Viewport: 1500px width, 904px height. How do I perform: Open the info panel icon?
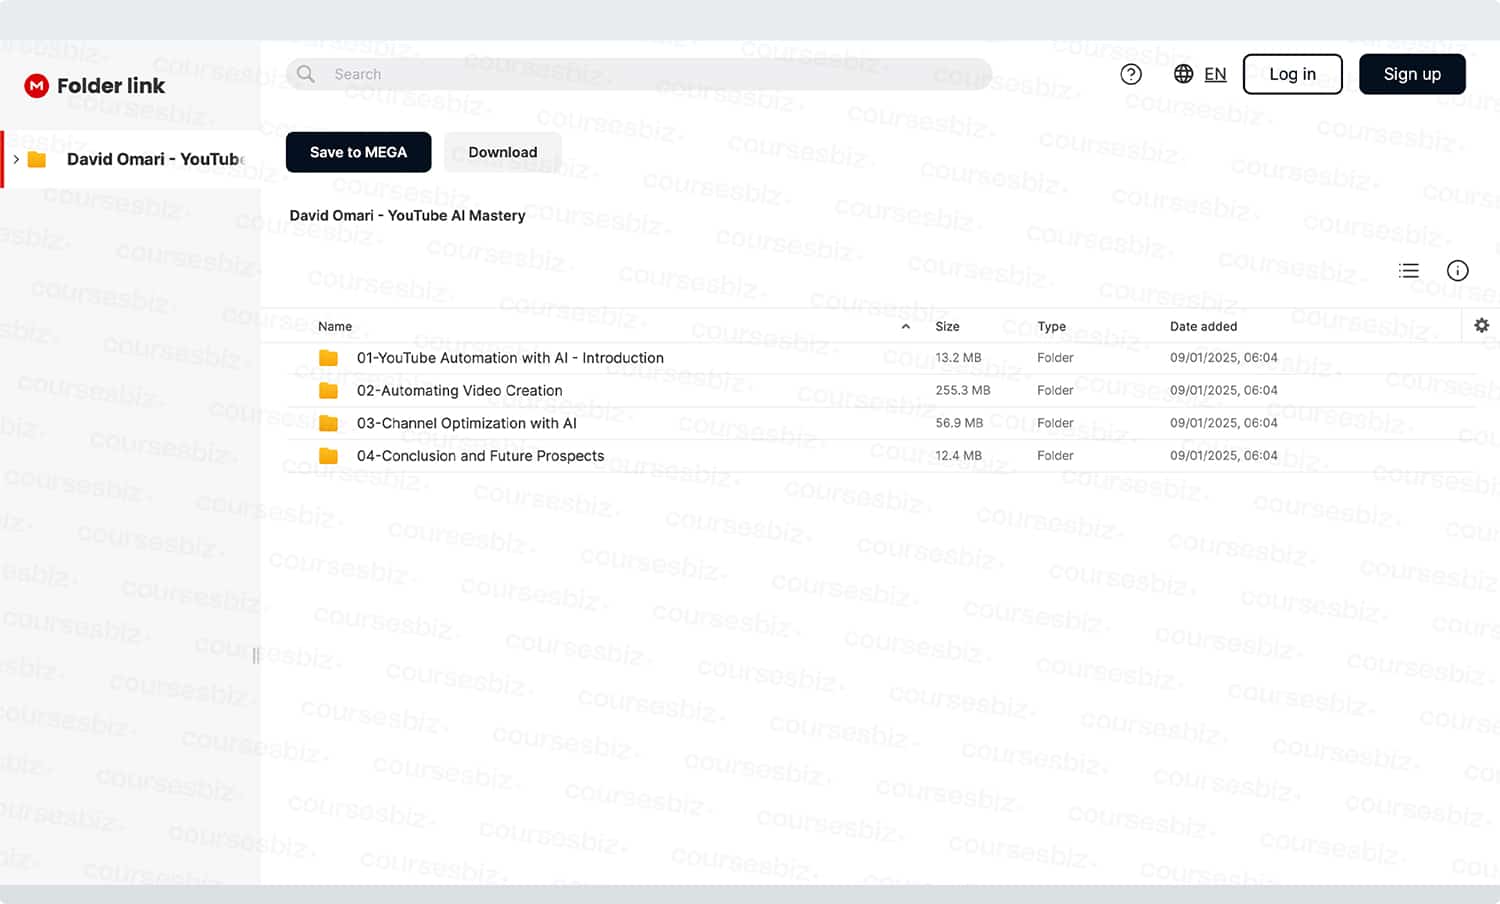1458,270
